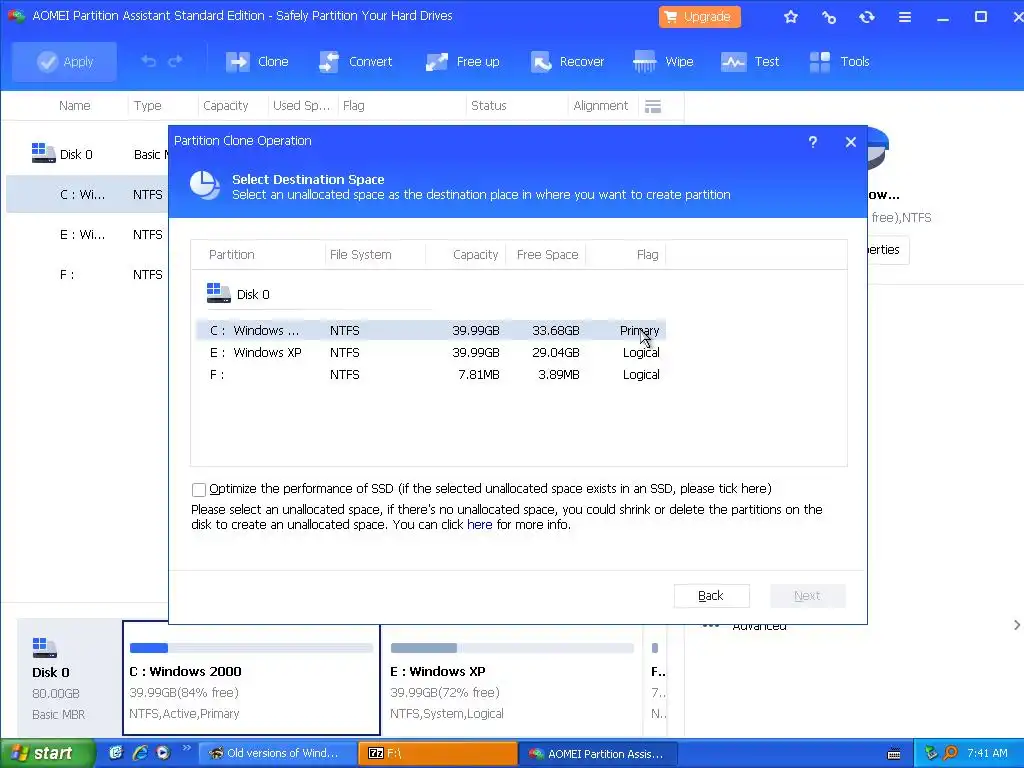Open the Wipe tool
This screenshot has width=1024, height=768.
663,61
